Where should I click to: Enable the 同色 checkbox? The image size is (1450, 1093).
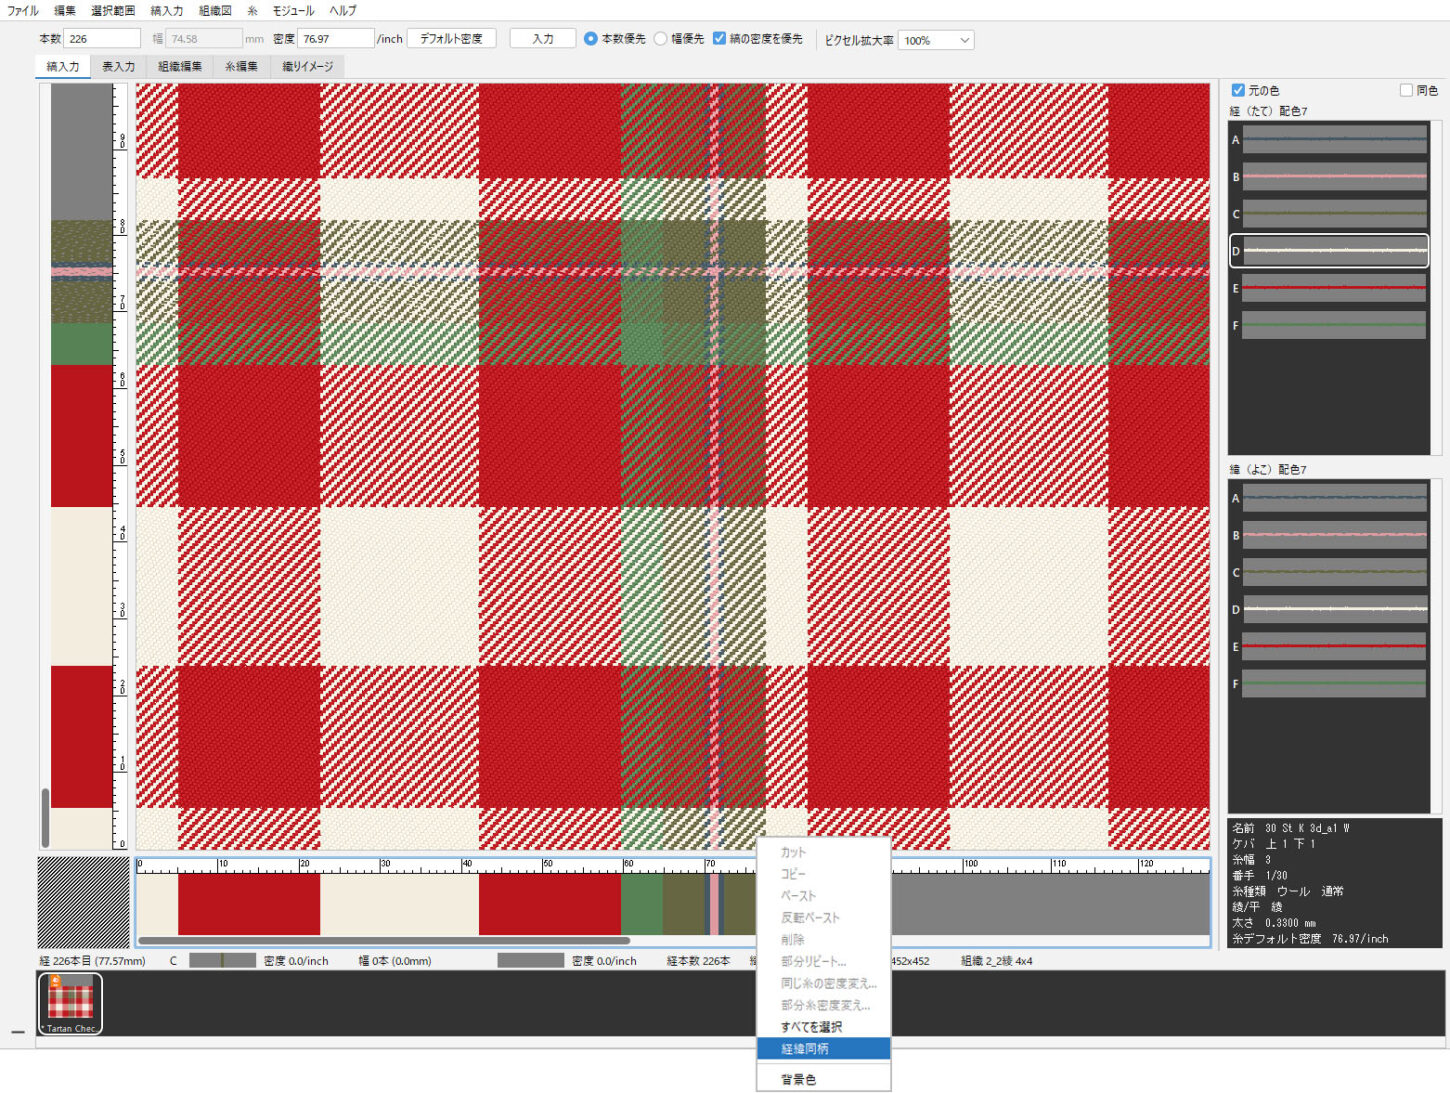tap(1406, 90)
